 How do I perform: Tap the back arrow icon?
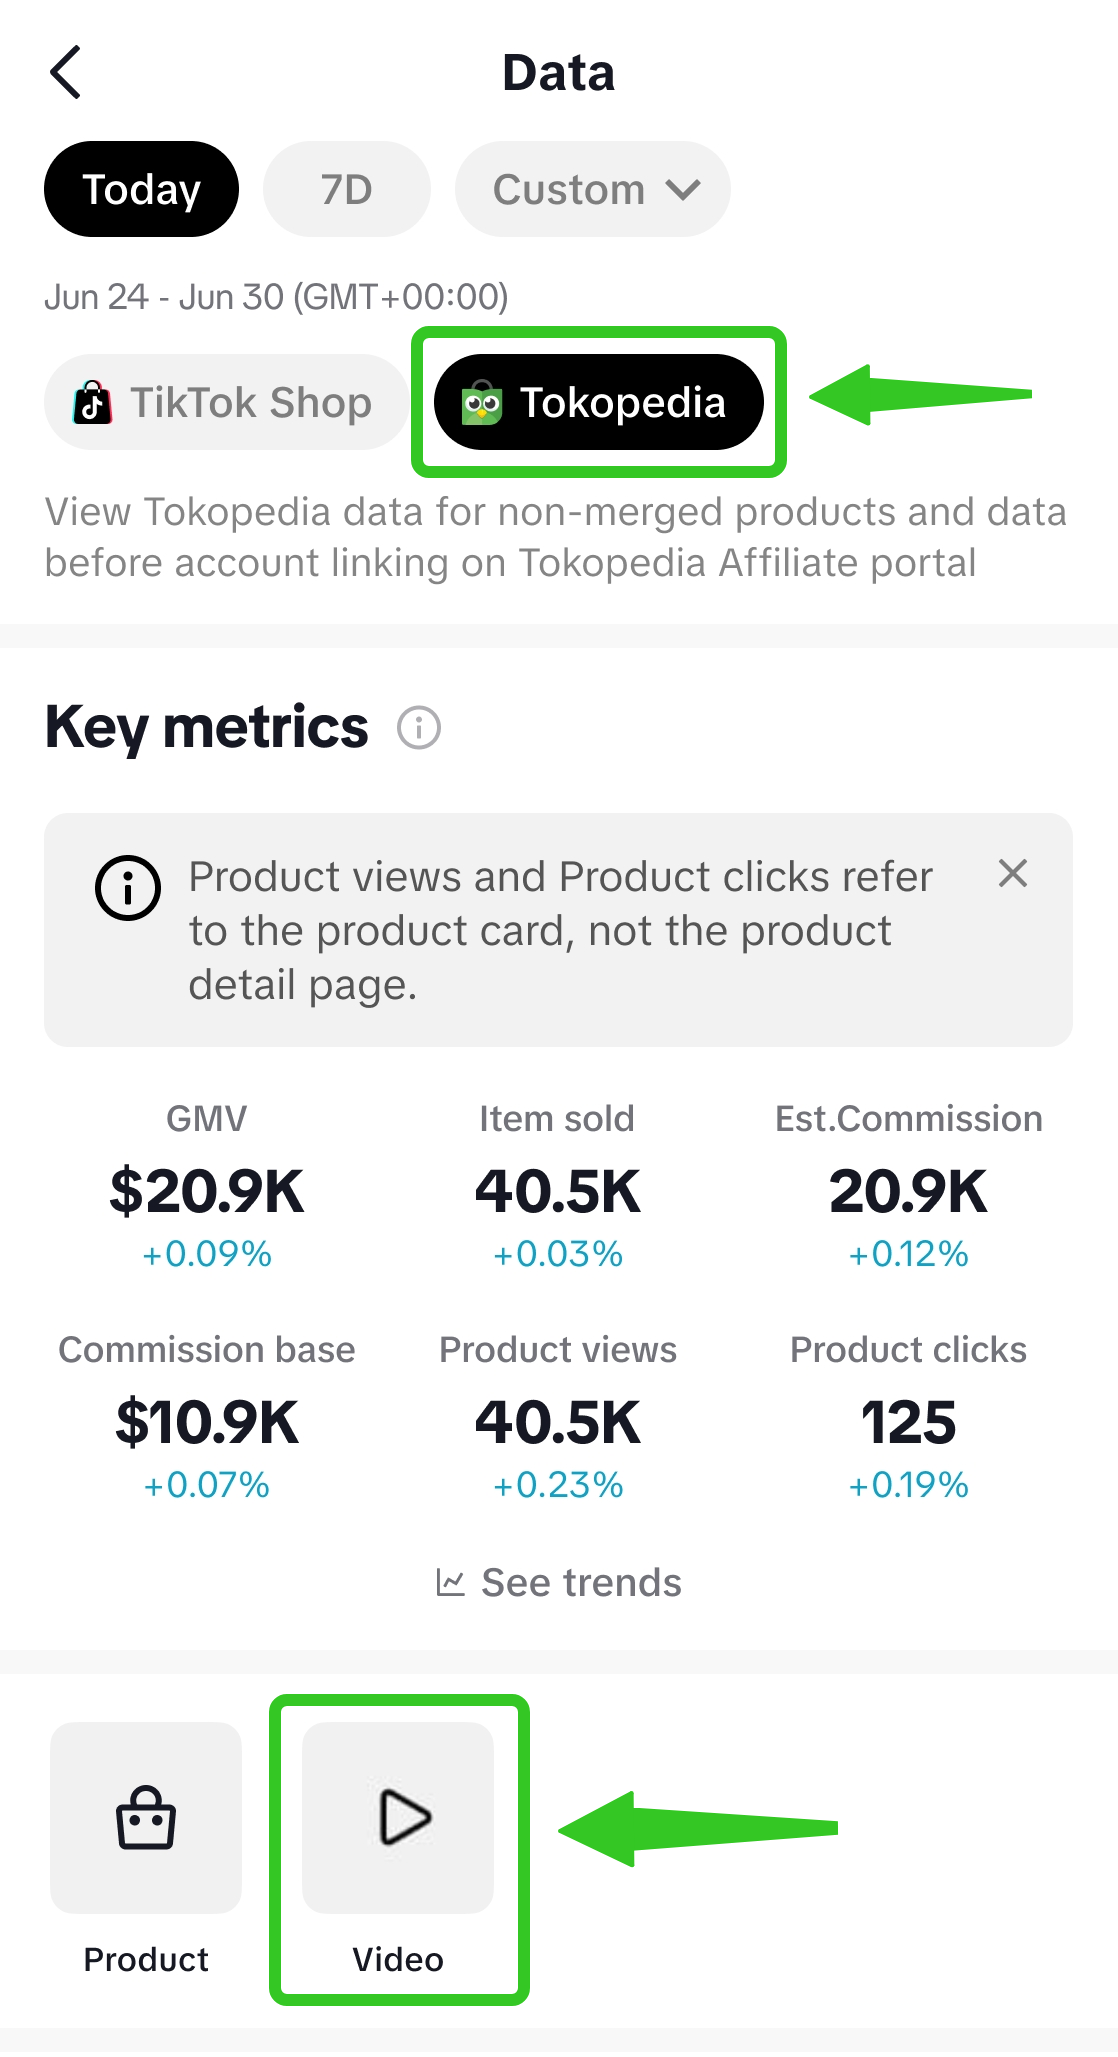(x=66, y=72)
